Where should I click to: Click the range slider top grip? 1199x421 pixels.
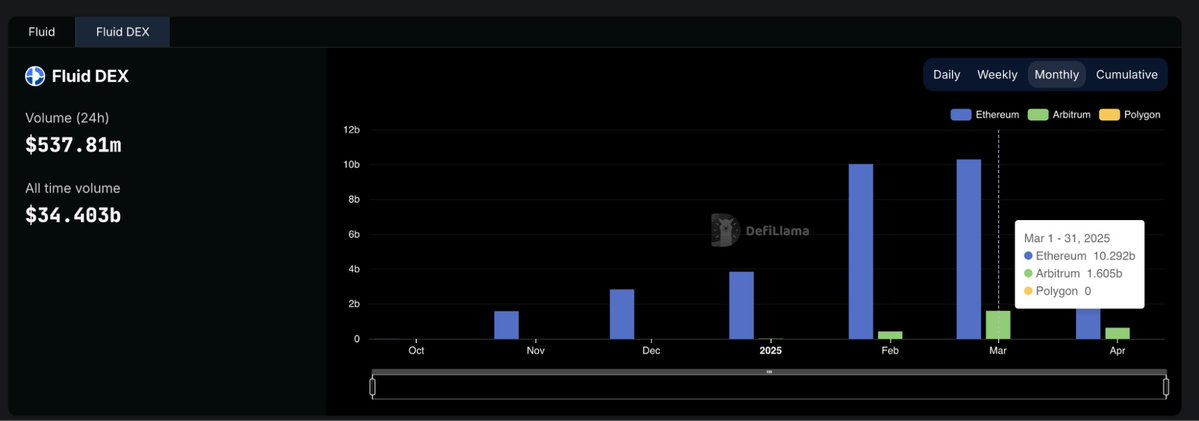pyautogui.click(x=769, y=372)
